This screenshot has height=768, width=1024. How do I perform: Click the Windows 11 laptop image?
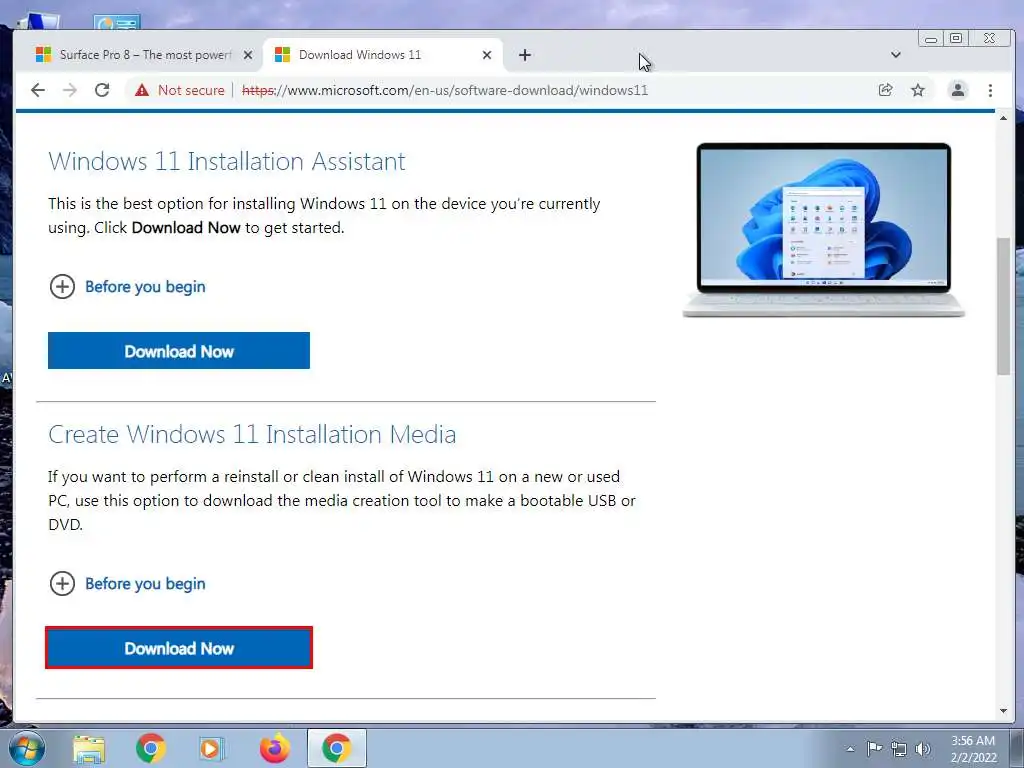tap(824, 230)
